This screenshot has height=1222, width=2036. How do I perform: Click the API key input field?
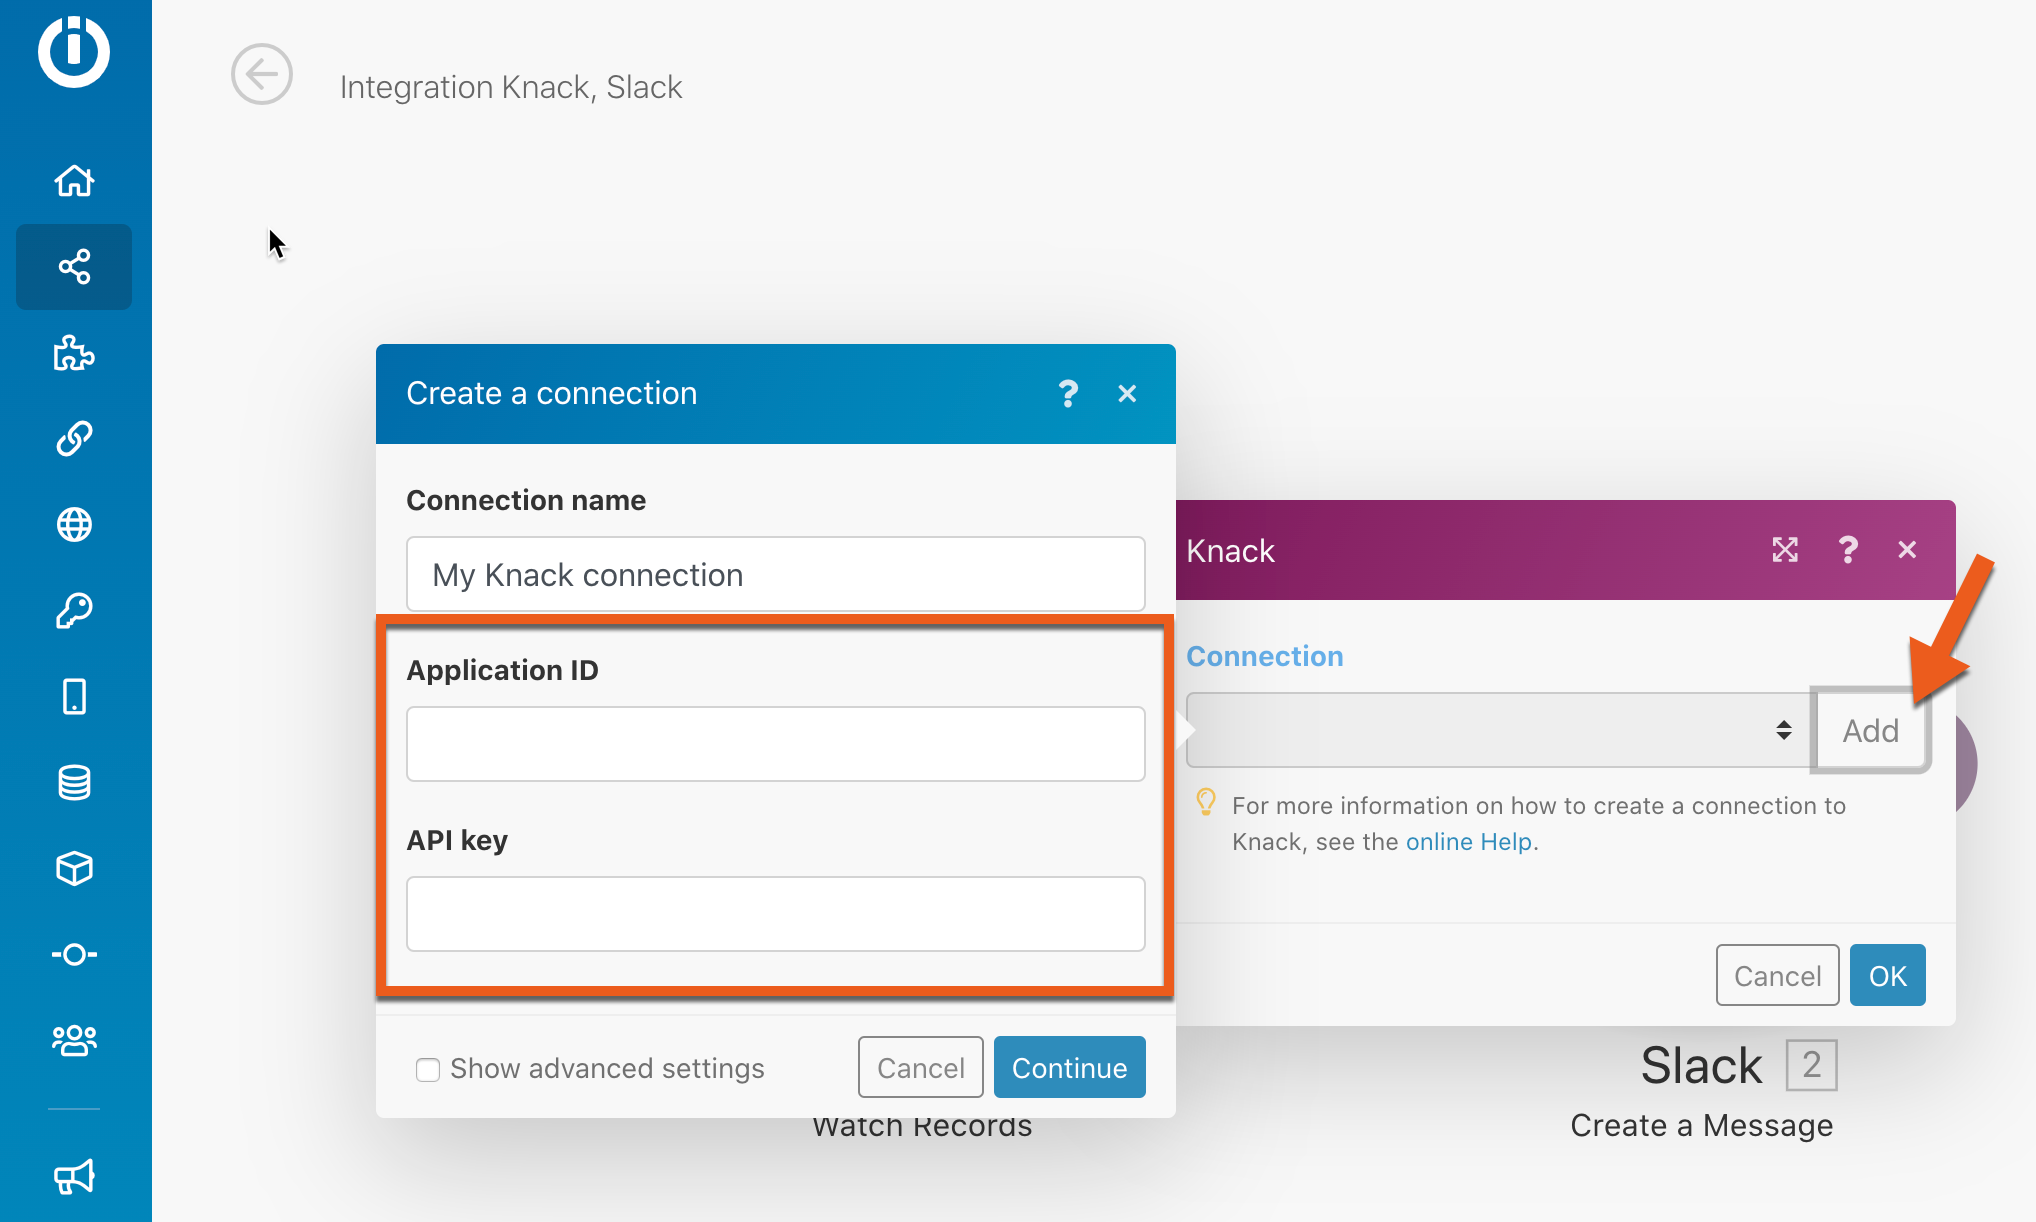(x=775, y=914)
